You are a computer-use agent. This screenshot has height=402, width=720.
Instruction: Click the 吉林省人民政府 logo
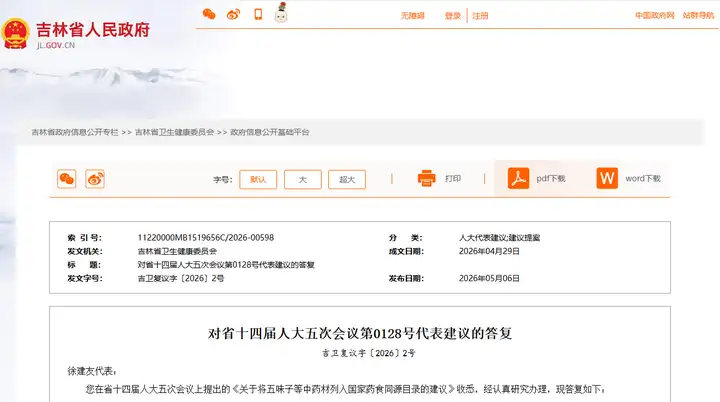click(76, 34)
